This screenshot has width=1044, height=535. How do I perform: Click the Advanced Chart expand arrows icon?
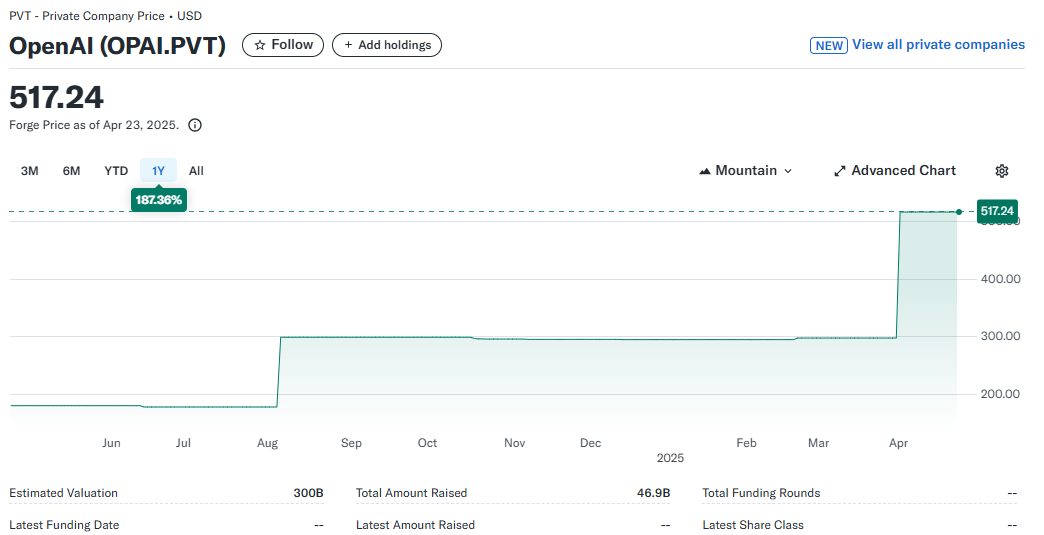pyautogui.click(x=840, y=171)
